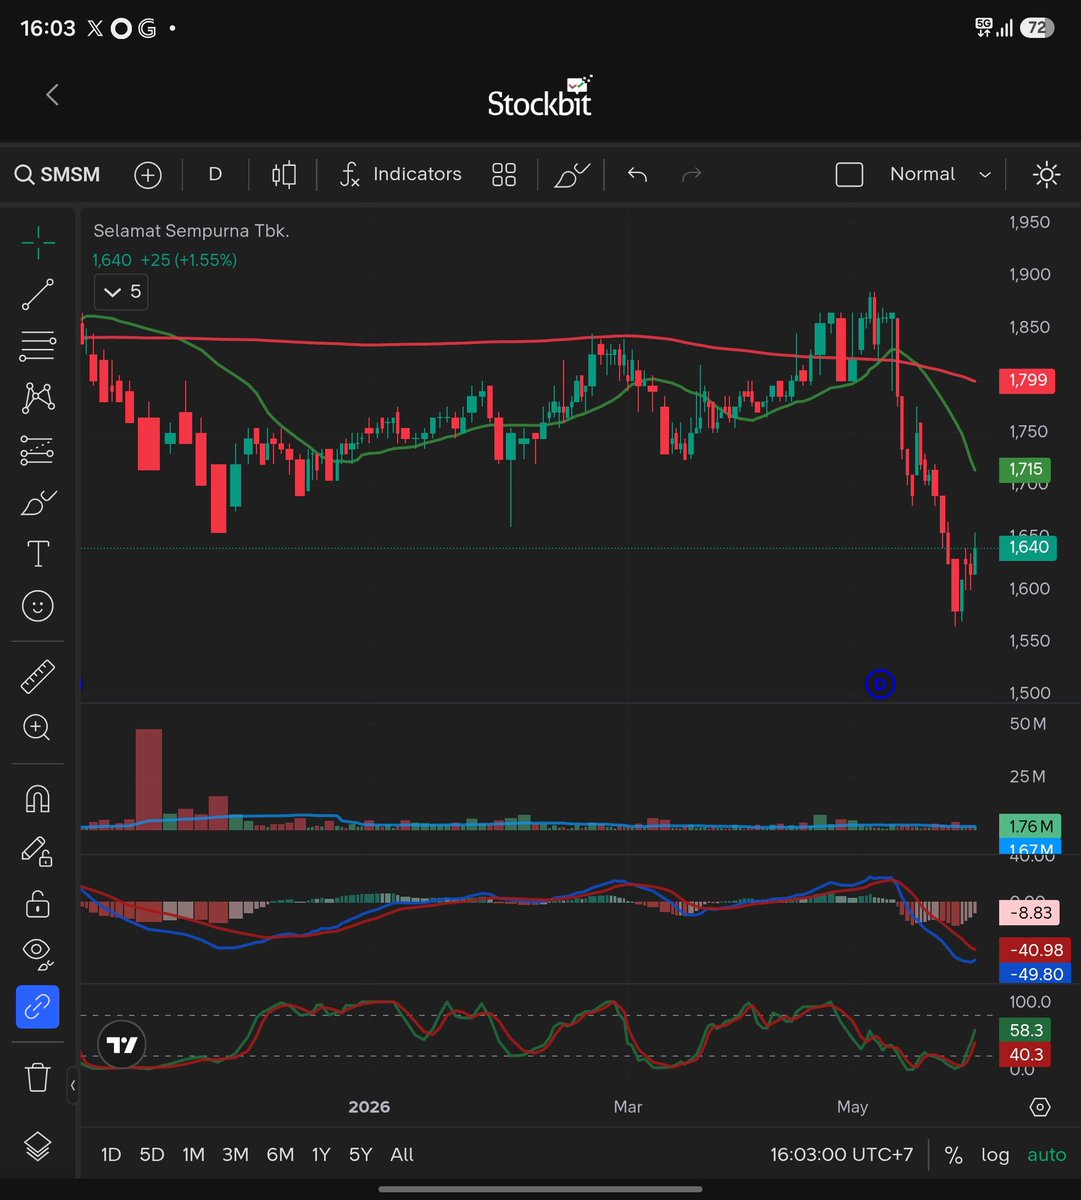The height and width of the screenshot is (1200, 1081).
Task: Select the crosshair cursor tool
Action: [x=38, y=242]
